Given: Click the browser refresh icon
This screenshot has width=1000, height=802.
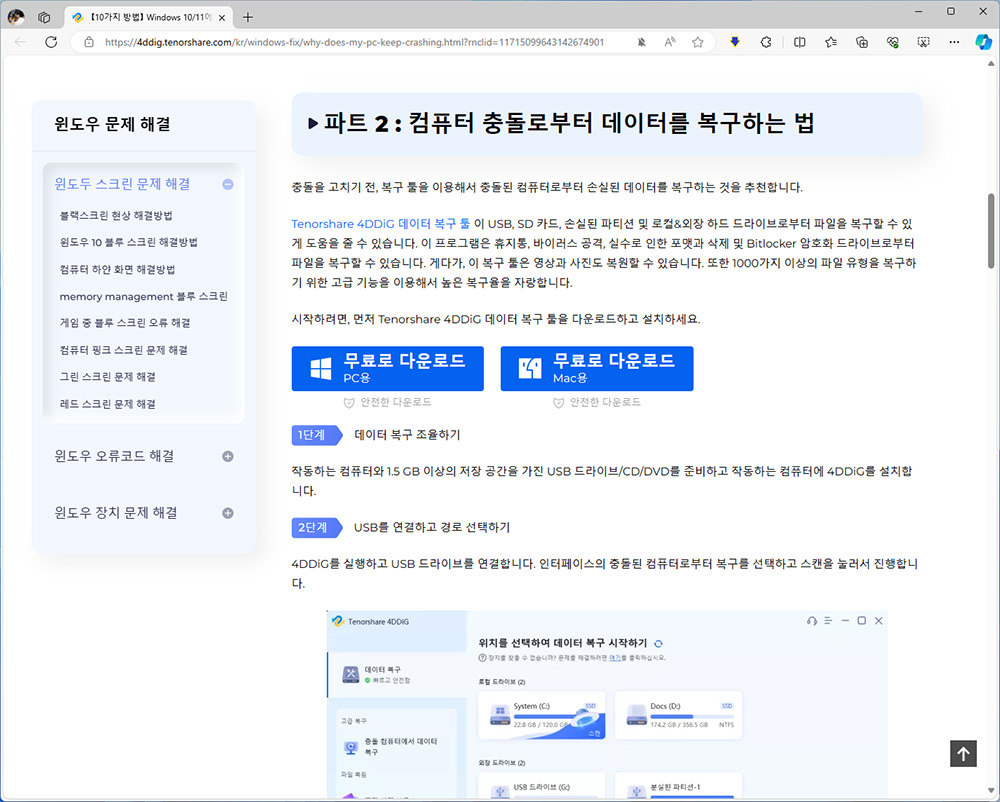Looking at the screenshot, I should coord(51,42).
